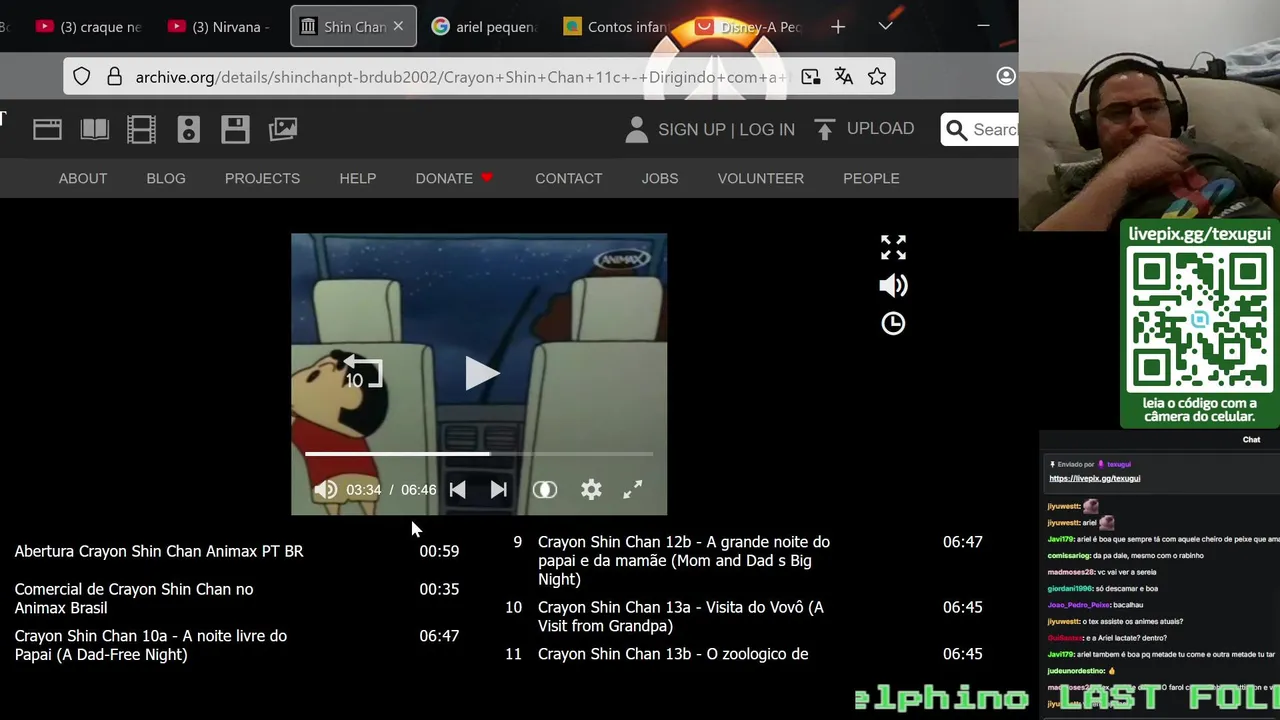Open the PEOPLE menu item
The image size is (1280, 720).
coord(871,178)
